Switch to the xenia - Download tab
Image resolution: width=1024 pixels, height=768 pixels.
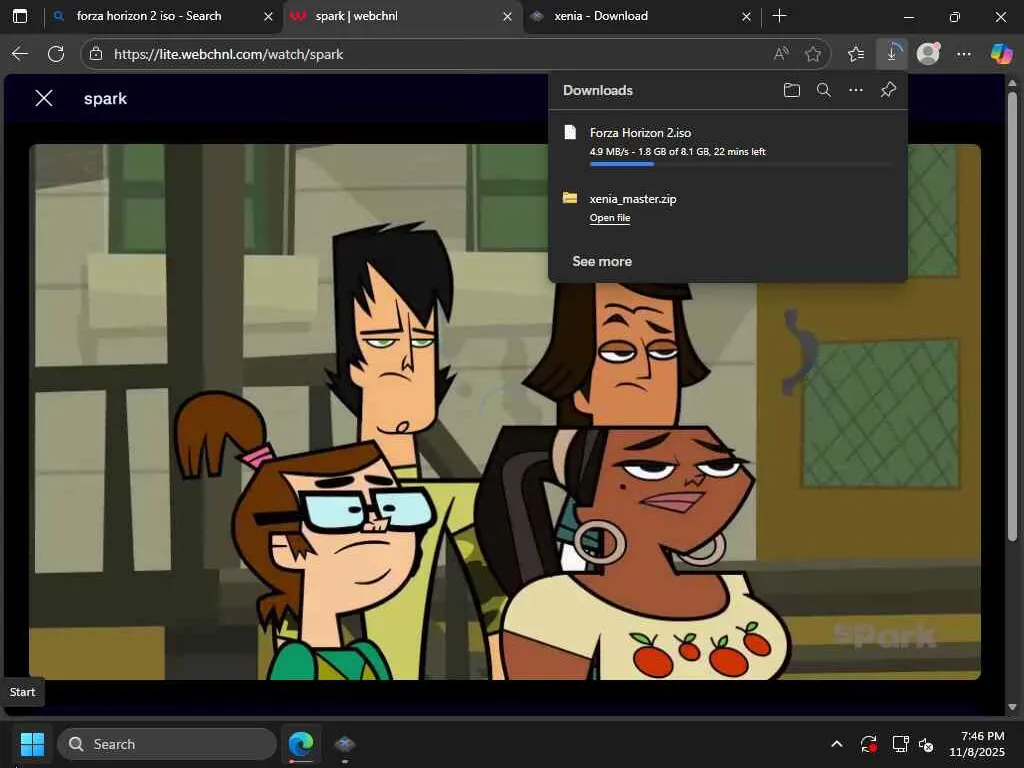pyautogui.click(x=600, y=16)
